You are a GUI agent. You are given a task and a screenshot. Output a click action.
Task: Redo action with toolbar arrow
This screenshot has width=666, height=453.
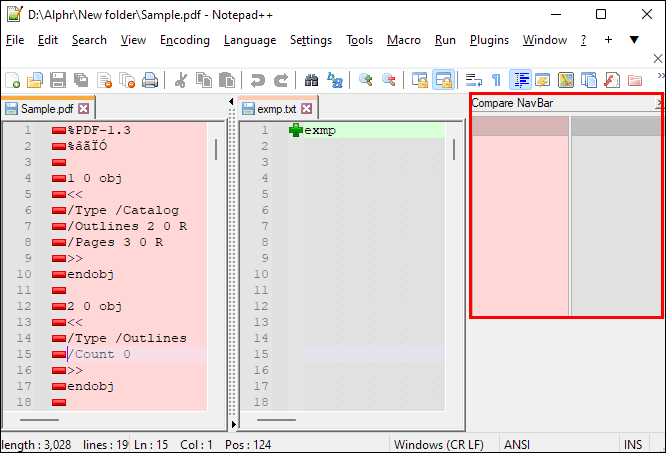click(280, 80)
